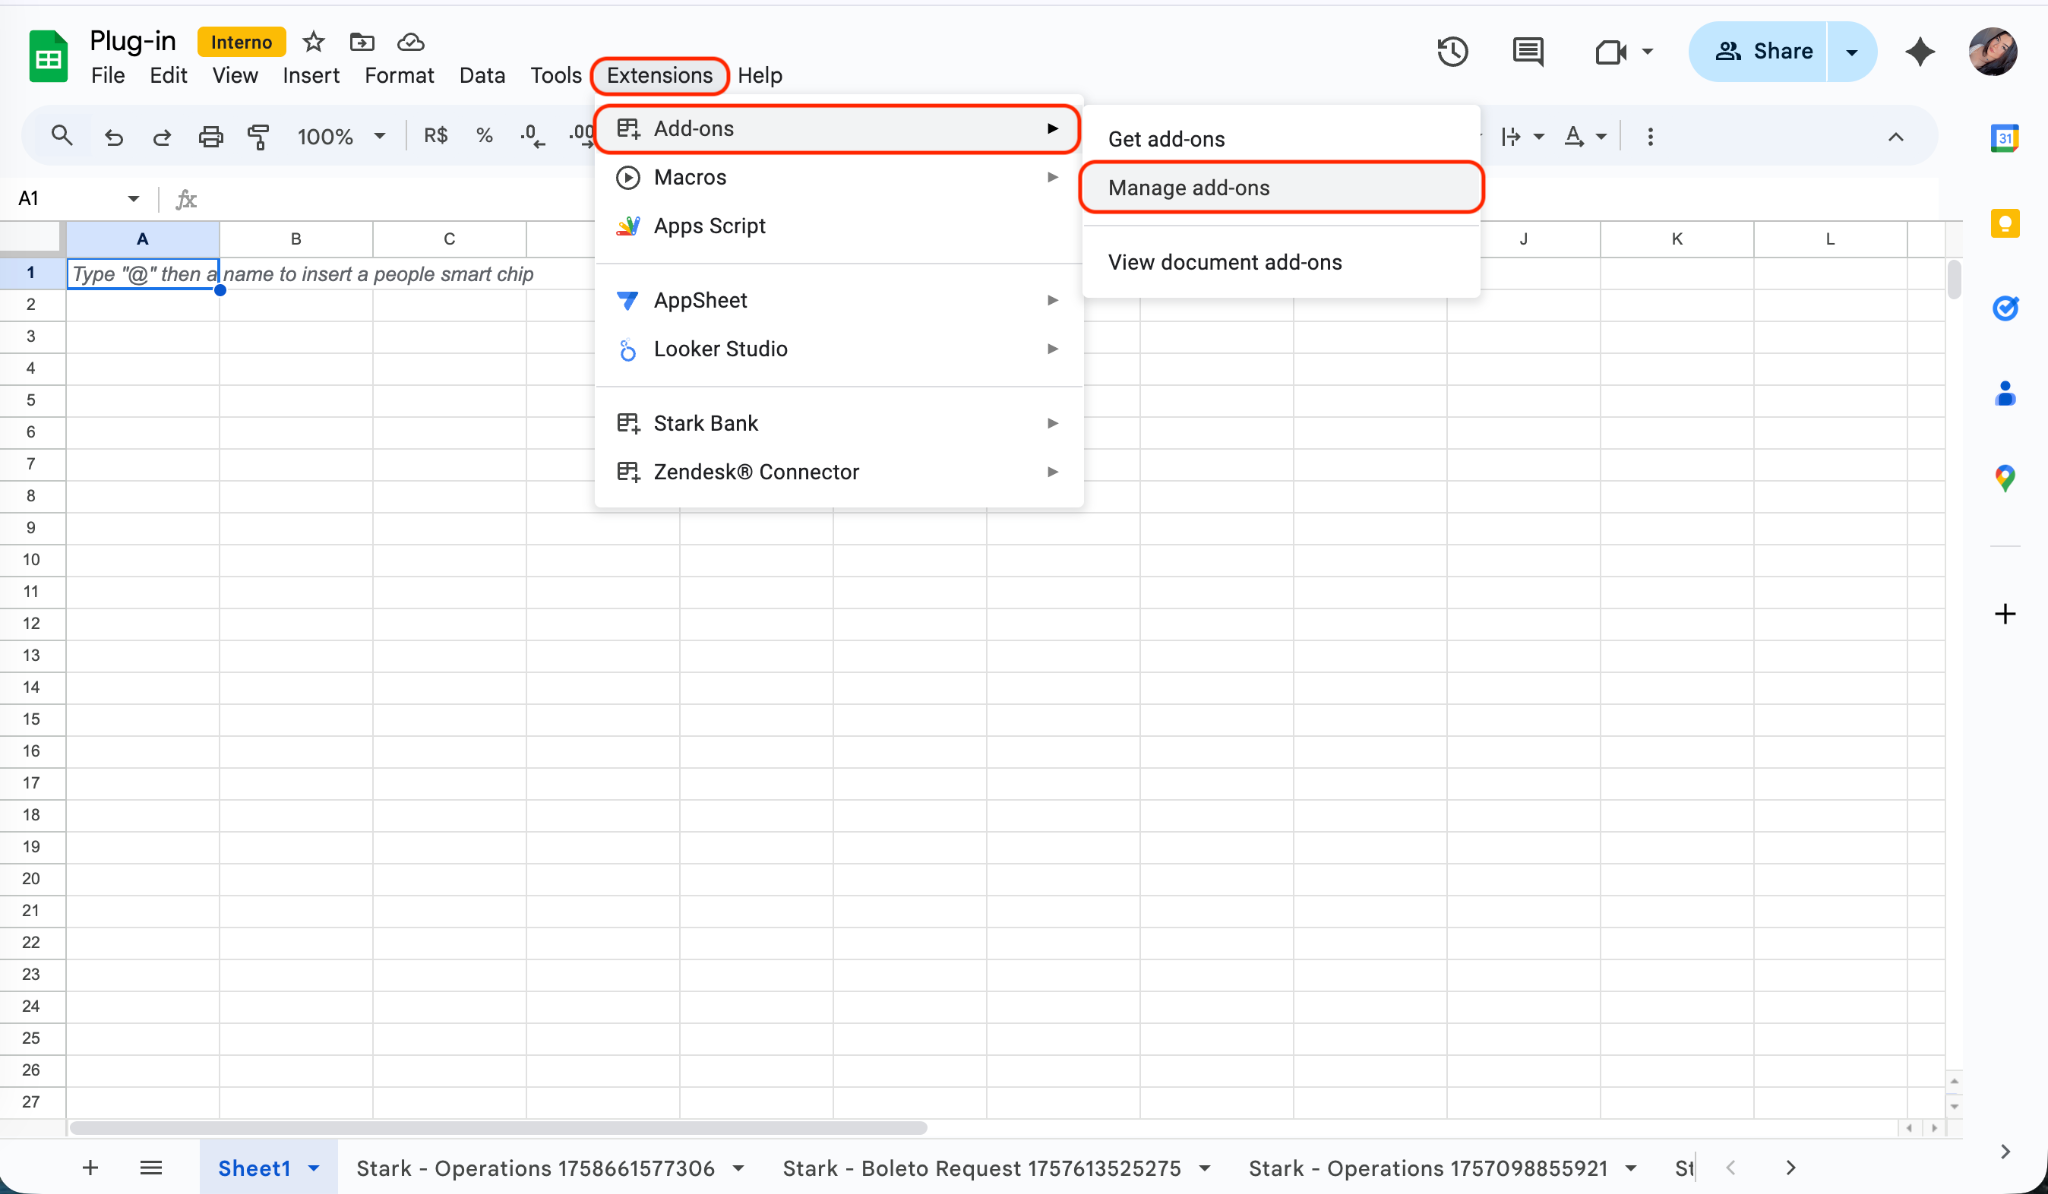Click the paint format roller icon
Viewport: 2048px width, 1194px height.
tap(259, 136)
